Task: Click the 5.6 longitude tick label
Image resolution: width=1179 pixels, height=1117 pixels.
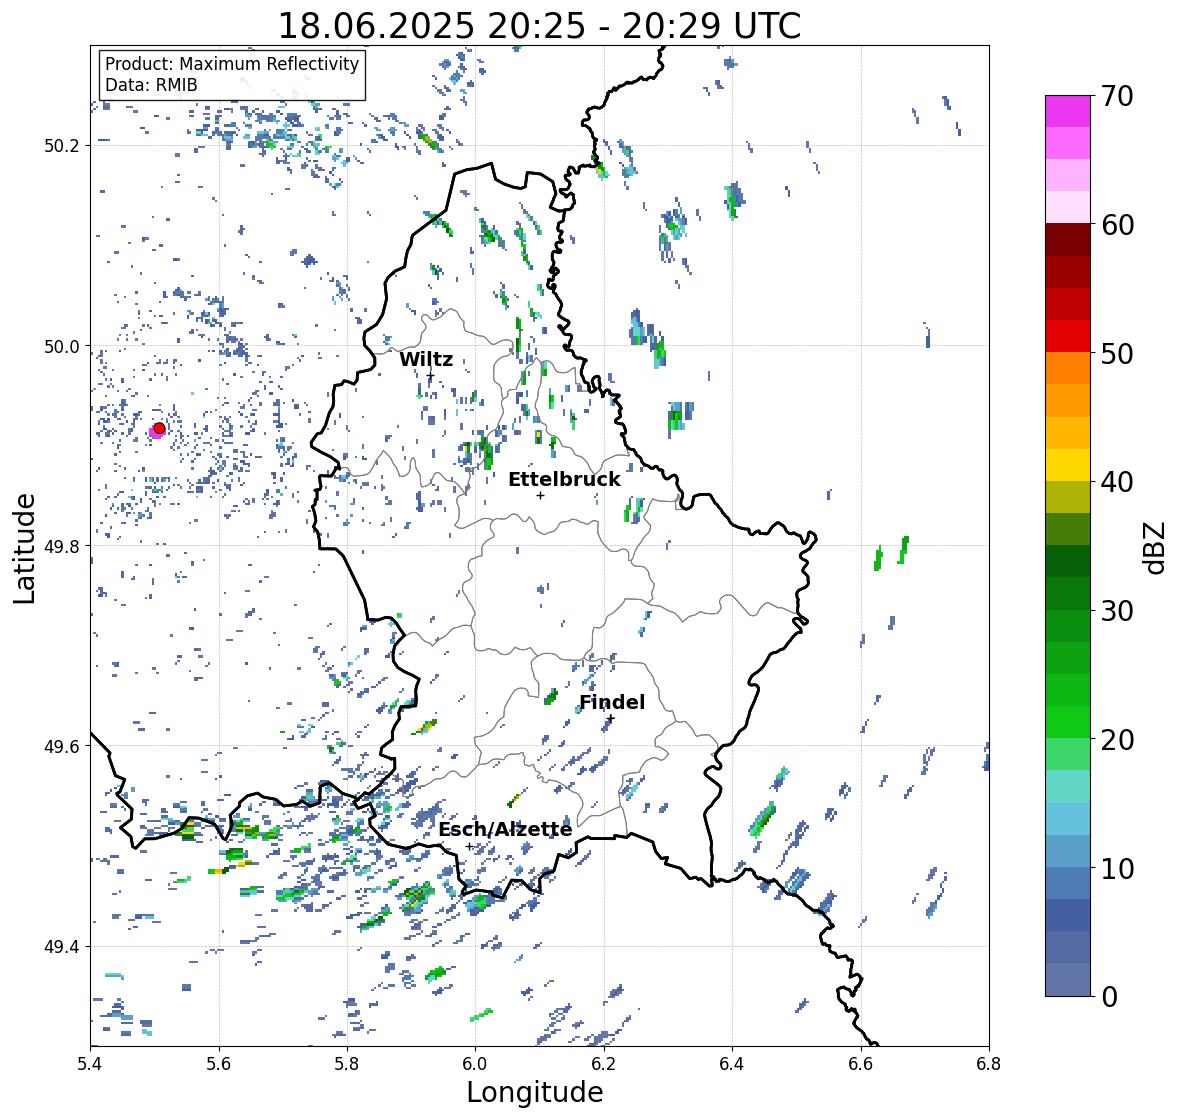Action: pos(219,1063)
